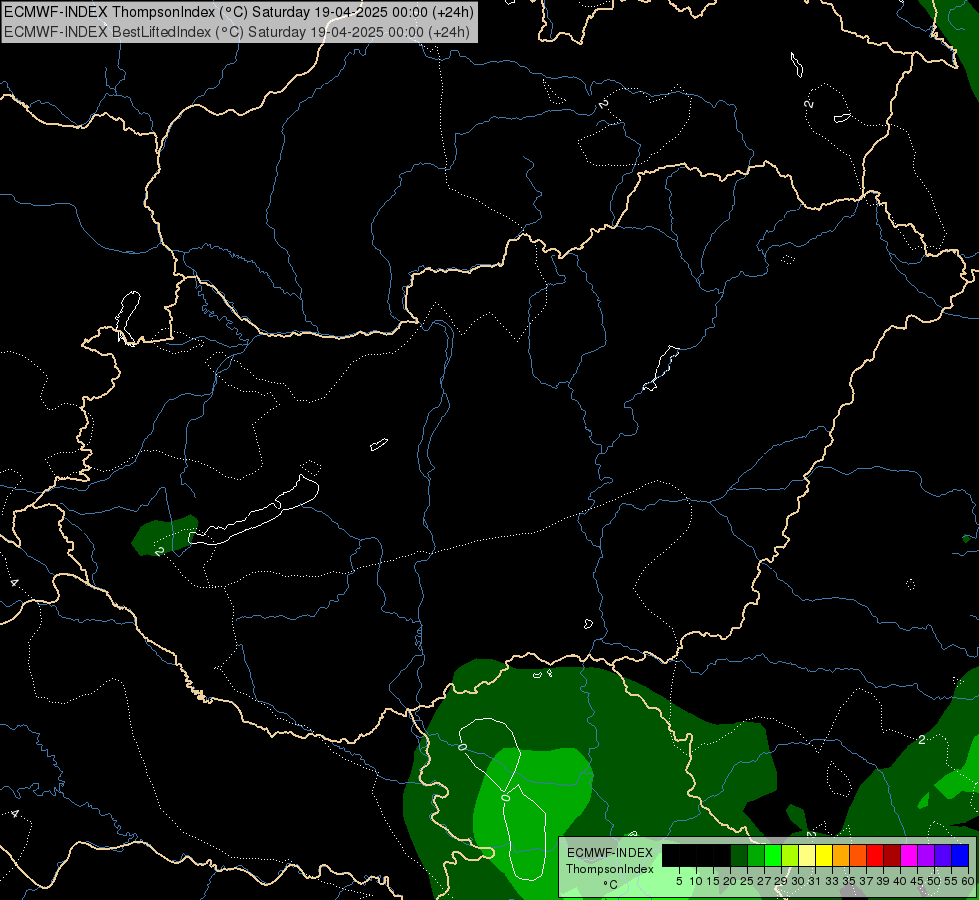Click the legend tick value '40'
This screenshot has height=900, width=979.
coord(900,881)
